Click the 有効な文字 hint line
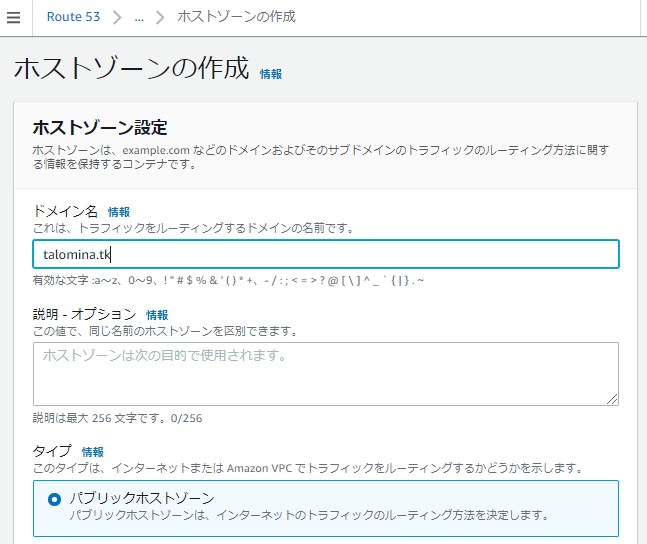The height and width of the screenshot is (544, 647). (x=228, y=281)
